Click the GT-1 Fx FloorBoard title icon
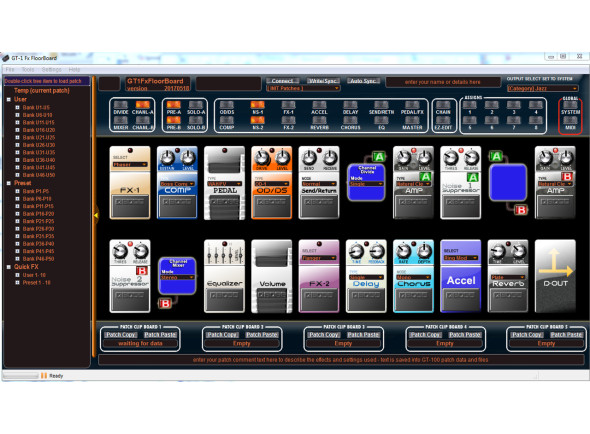590x434 pixels. [6, 58]
